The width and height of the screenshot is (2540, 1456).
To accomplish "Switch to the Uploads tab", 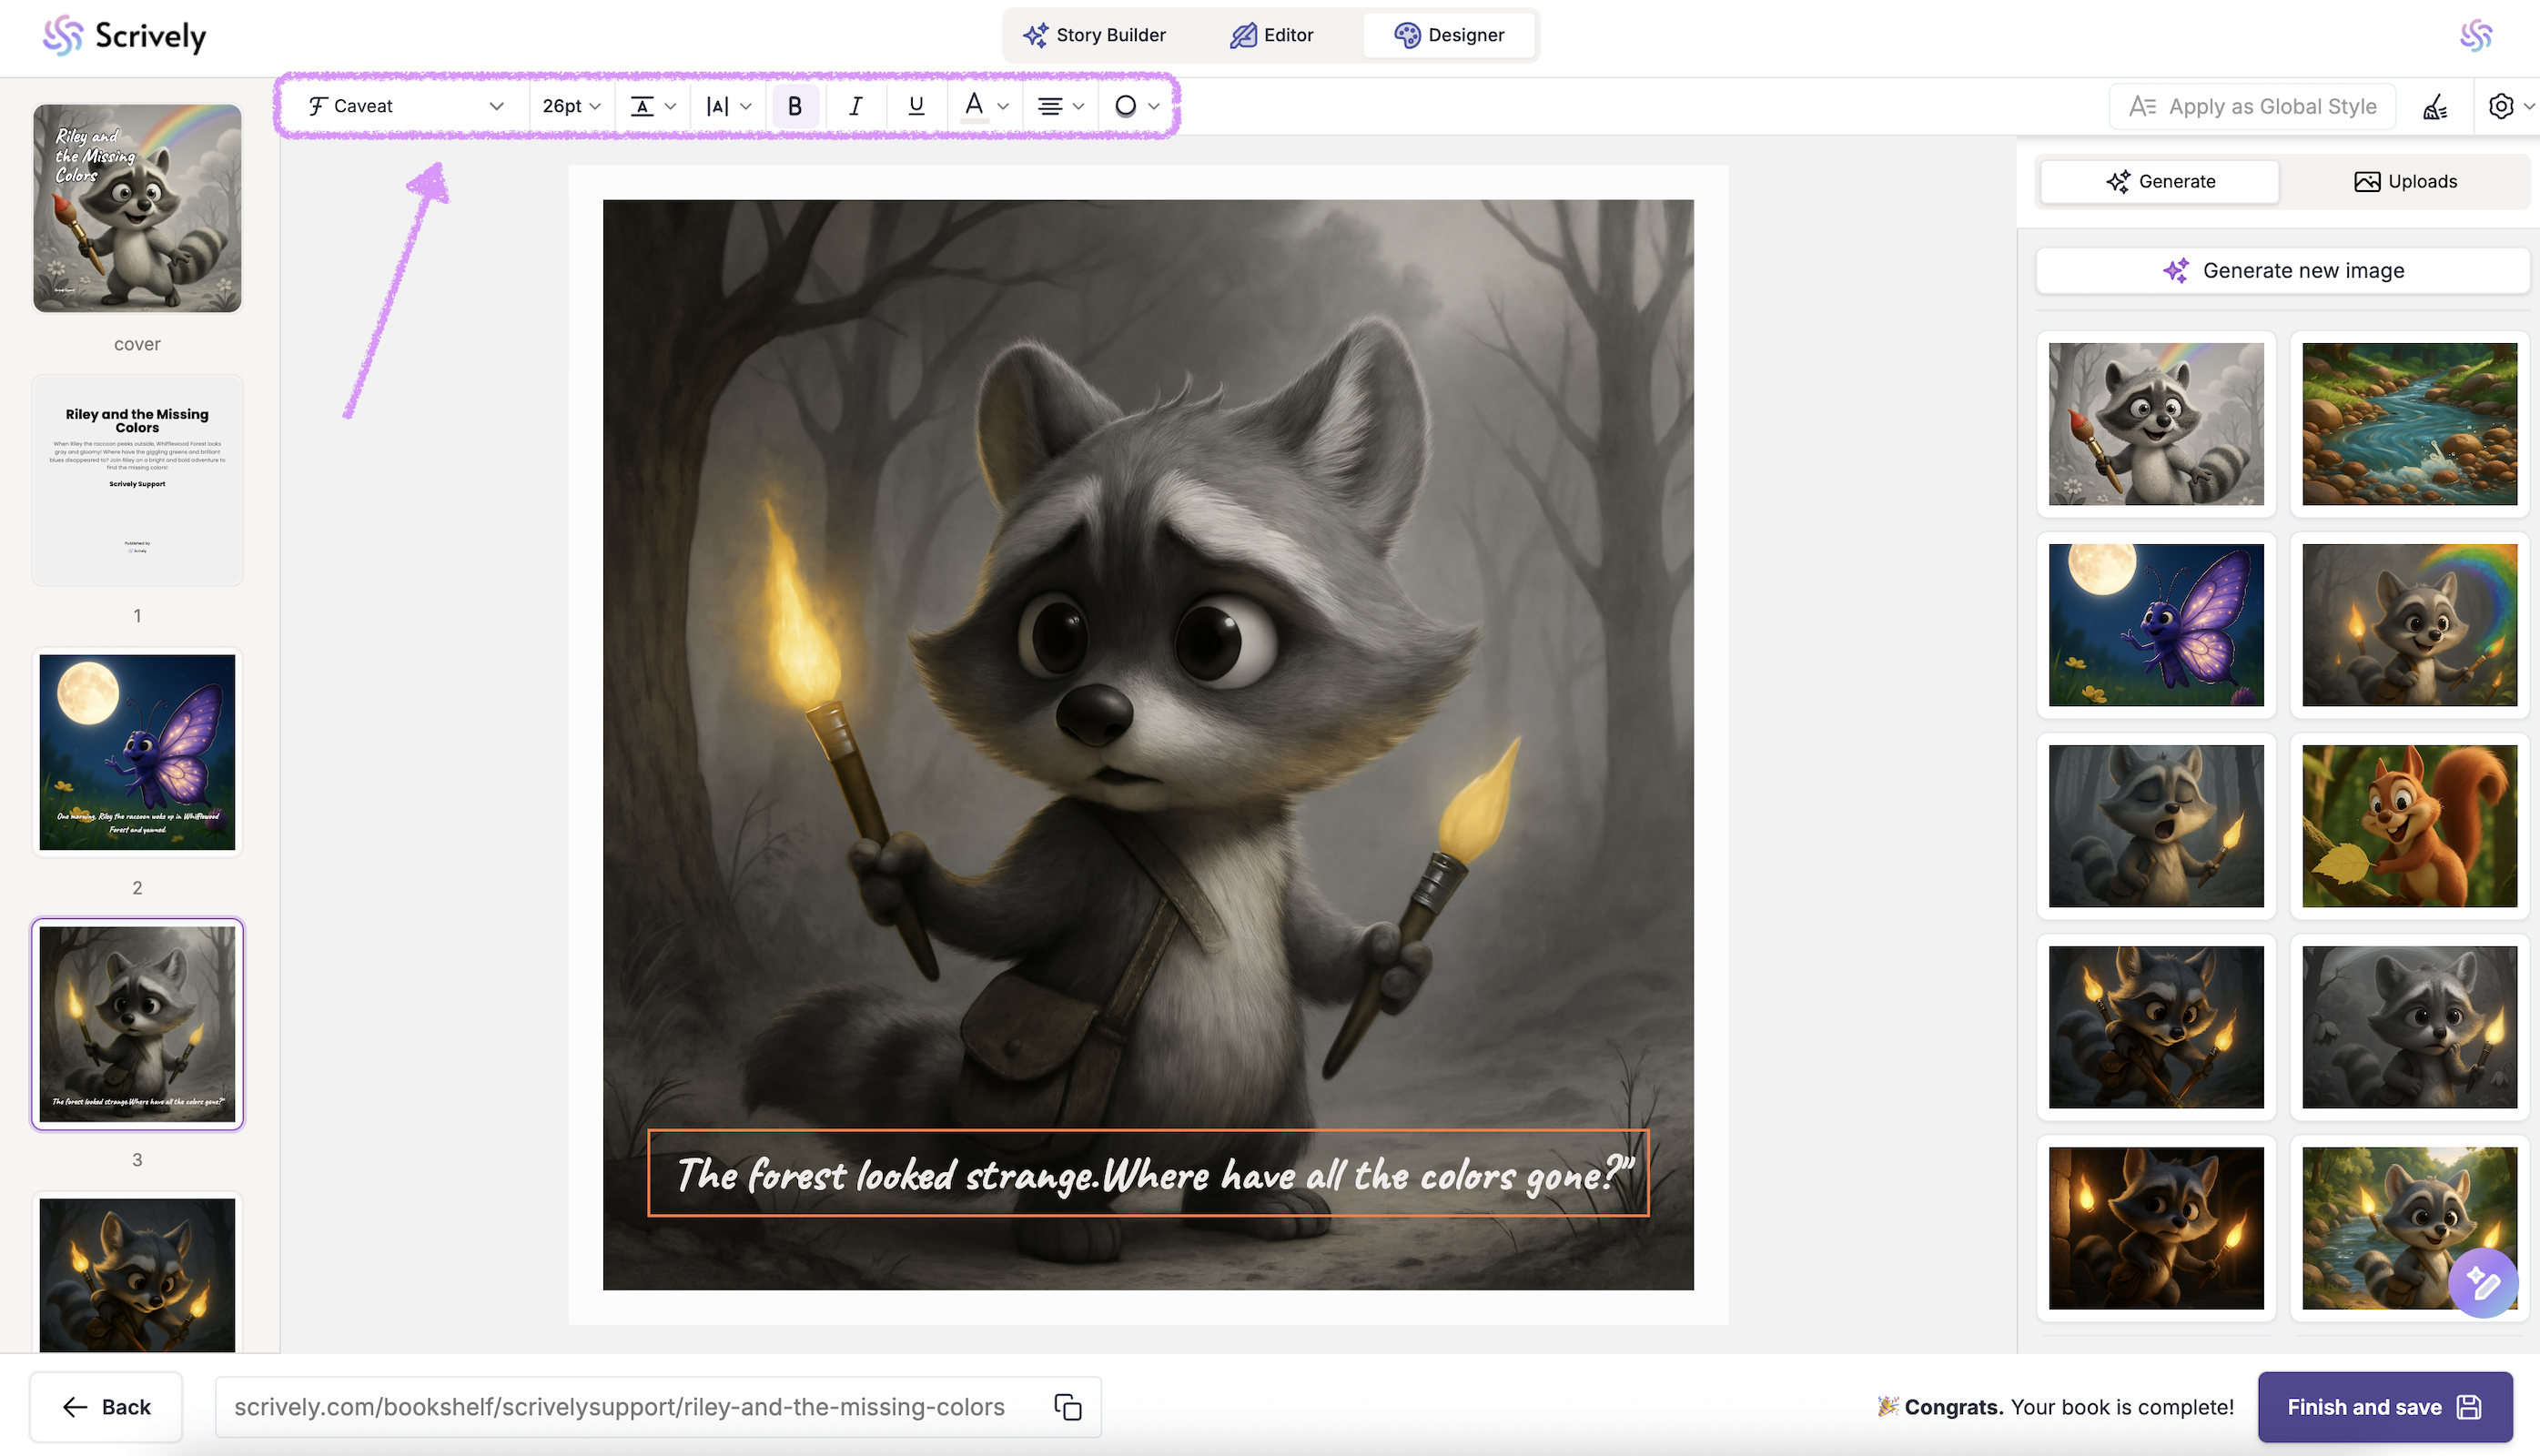I will [x=2404, y=181].
